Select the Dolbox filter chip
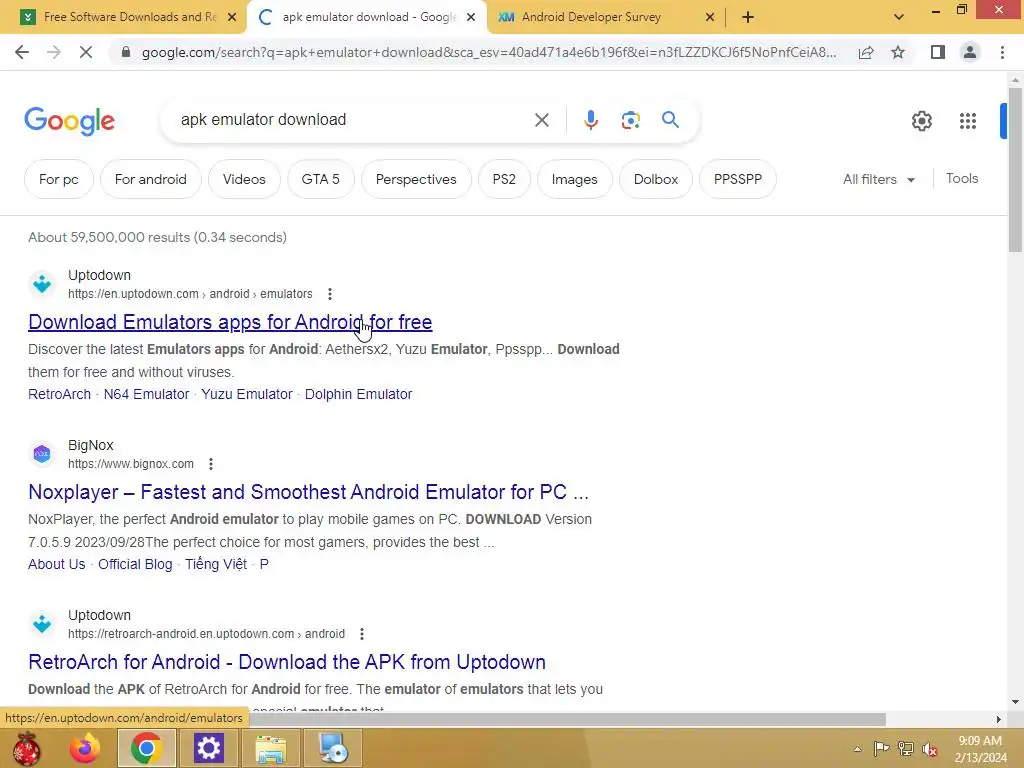Image resolution: width=1024 pixels, height=768 pixels. click(x=656, y=179)
